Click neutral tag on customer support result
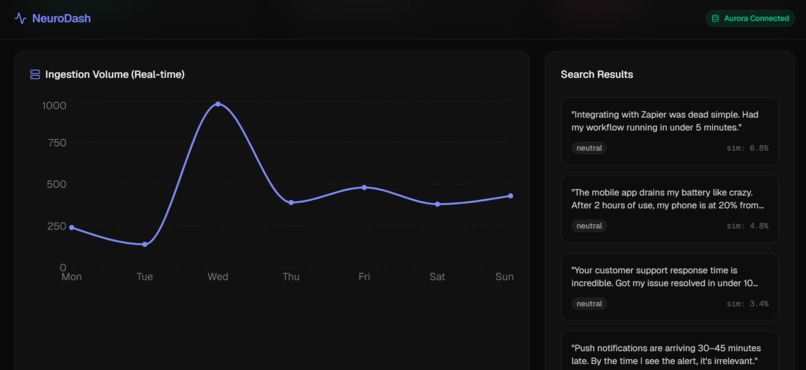 pos(589,304)
